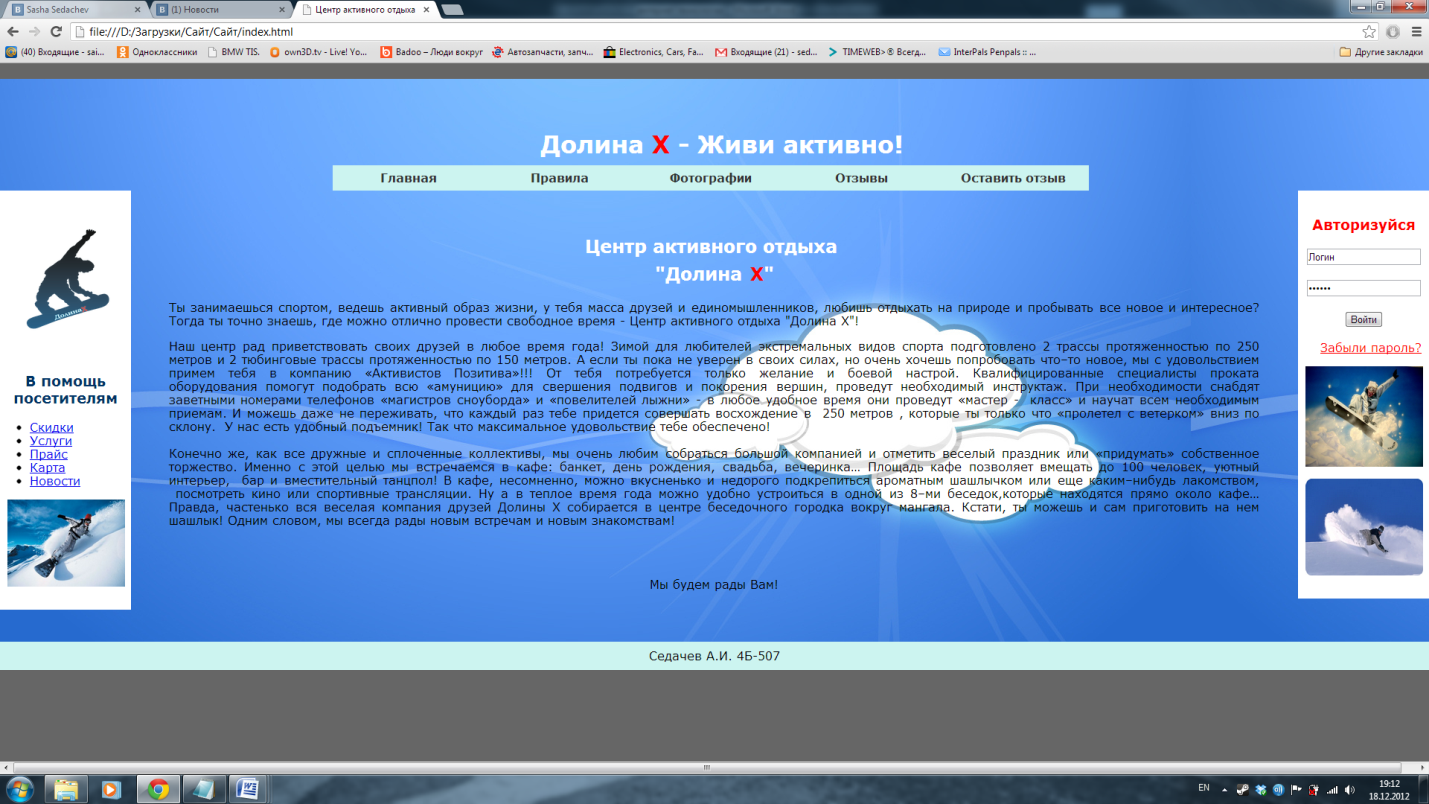Follow the 'Скидки' link
Screen dimensions: 1429x804
click(51, 427)
